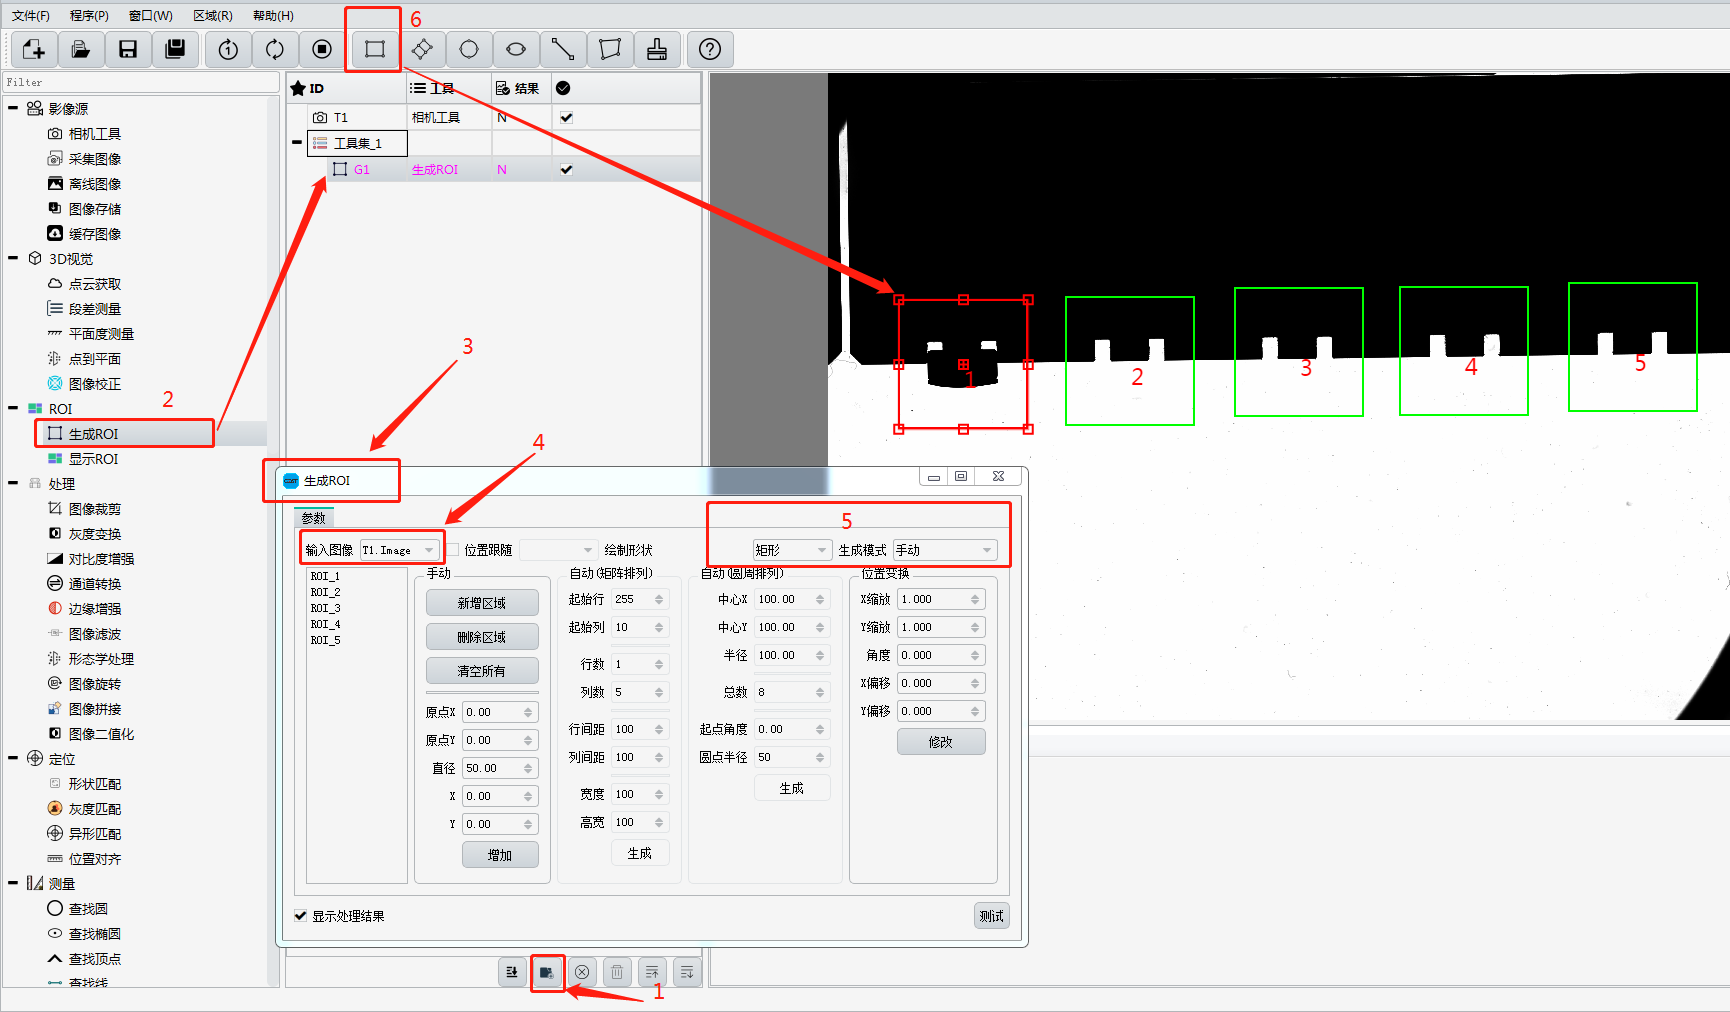Select 采集图像 in the tool tree
Screen dimensions: 1730x1012
tap(94, 159)
